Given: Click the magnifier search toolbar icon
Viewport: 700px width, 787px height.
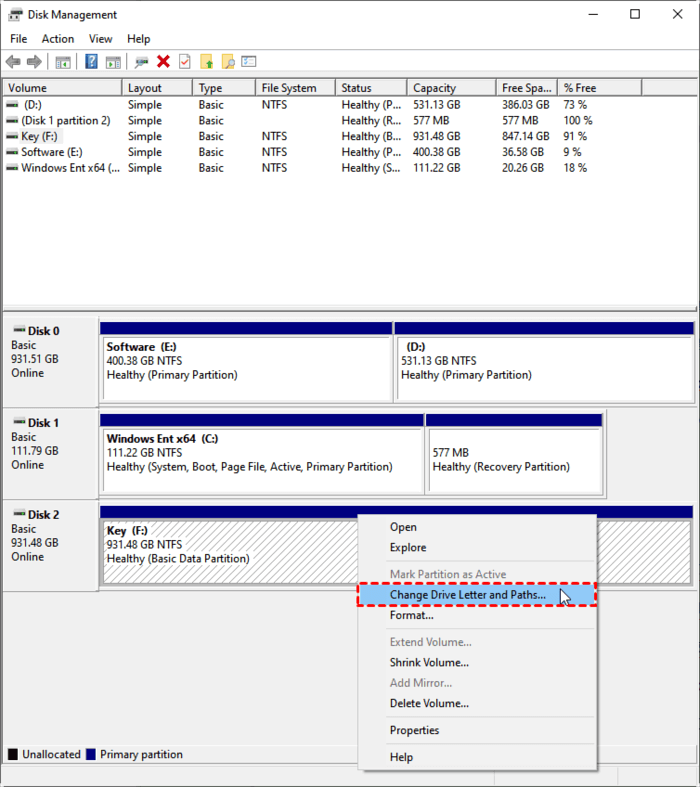Looking at the screenshot, I should tap(228, 62).
